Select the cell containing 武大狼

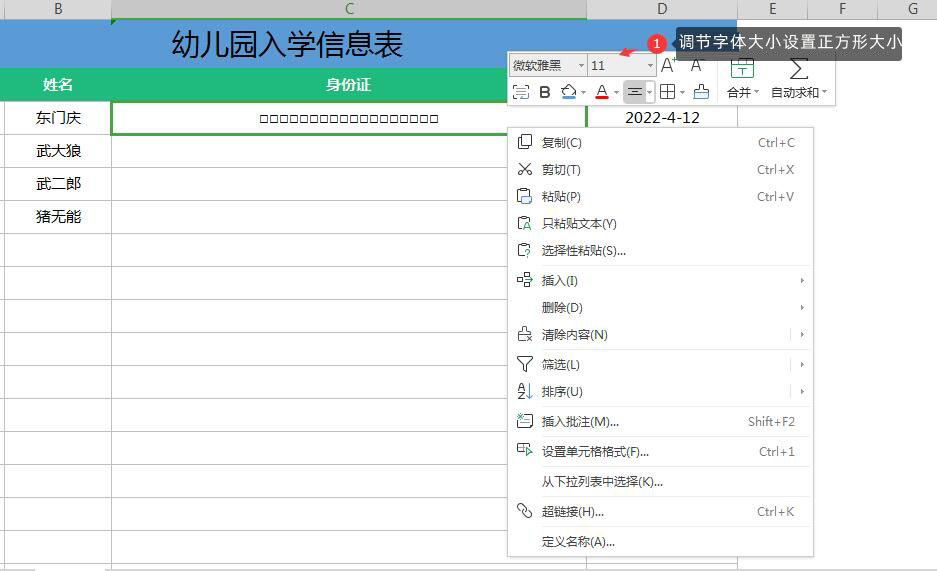tap(58, 151)
